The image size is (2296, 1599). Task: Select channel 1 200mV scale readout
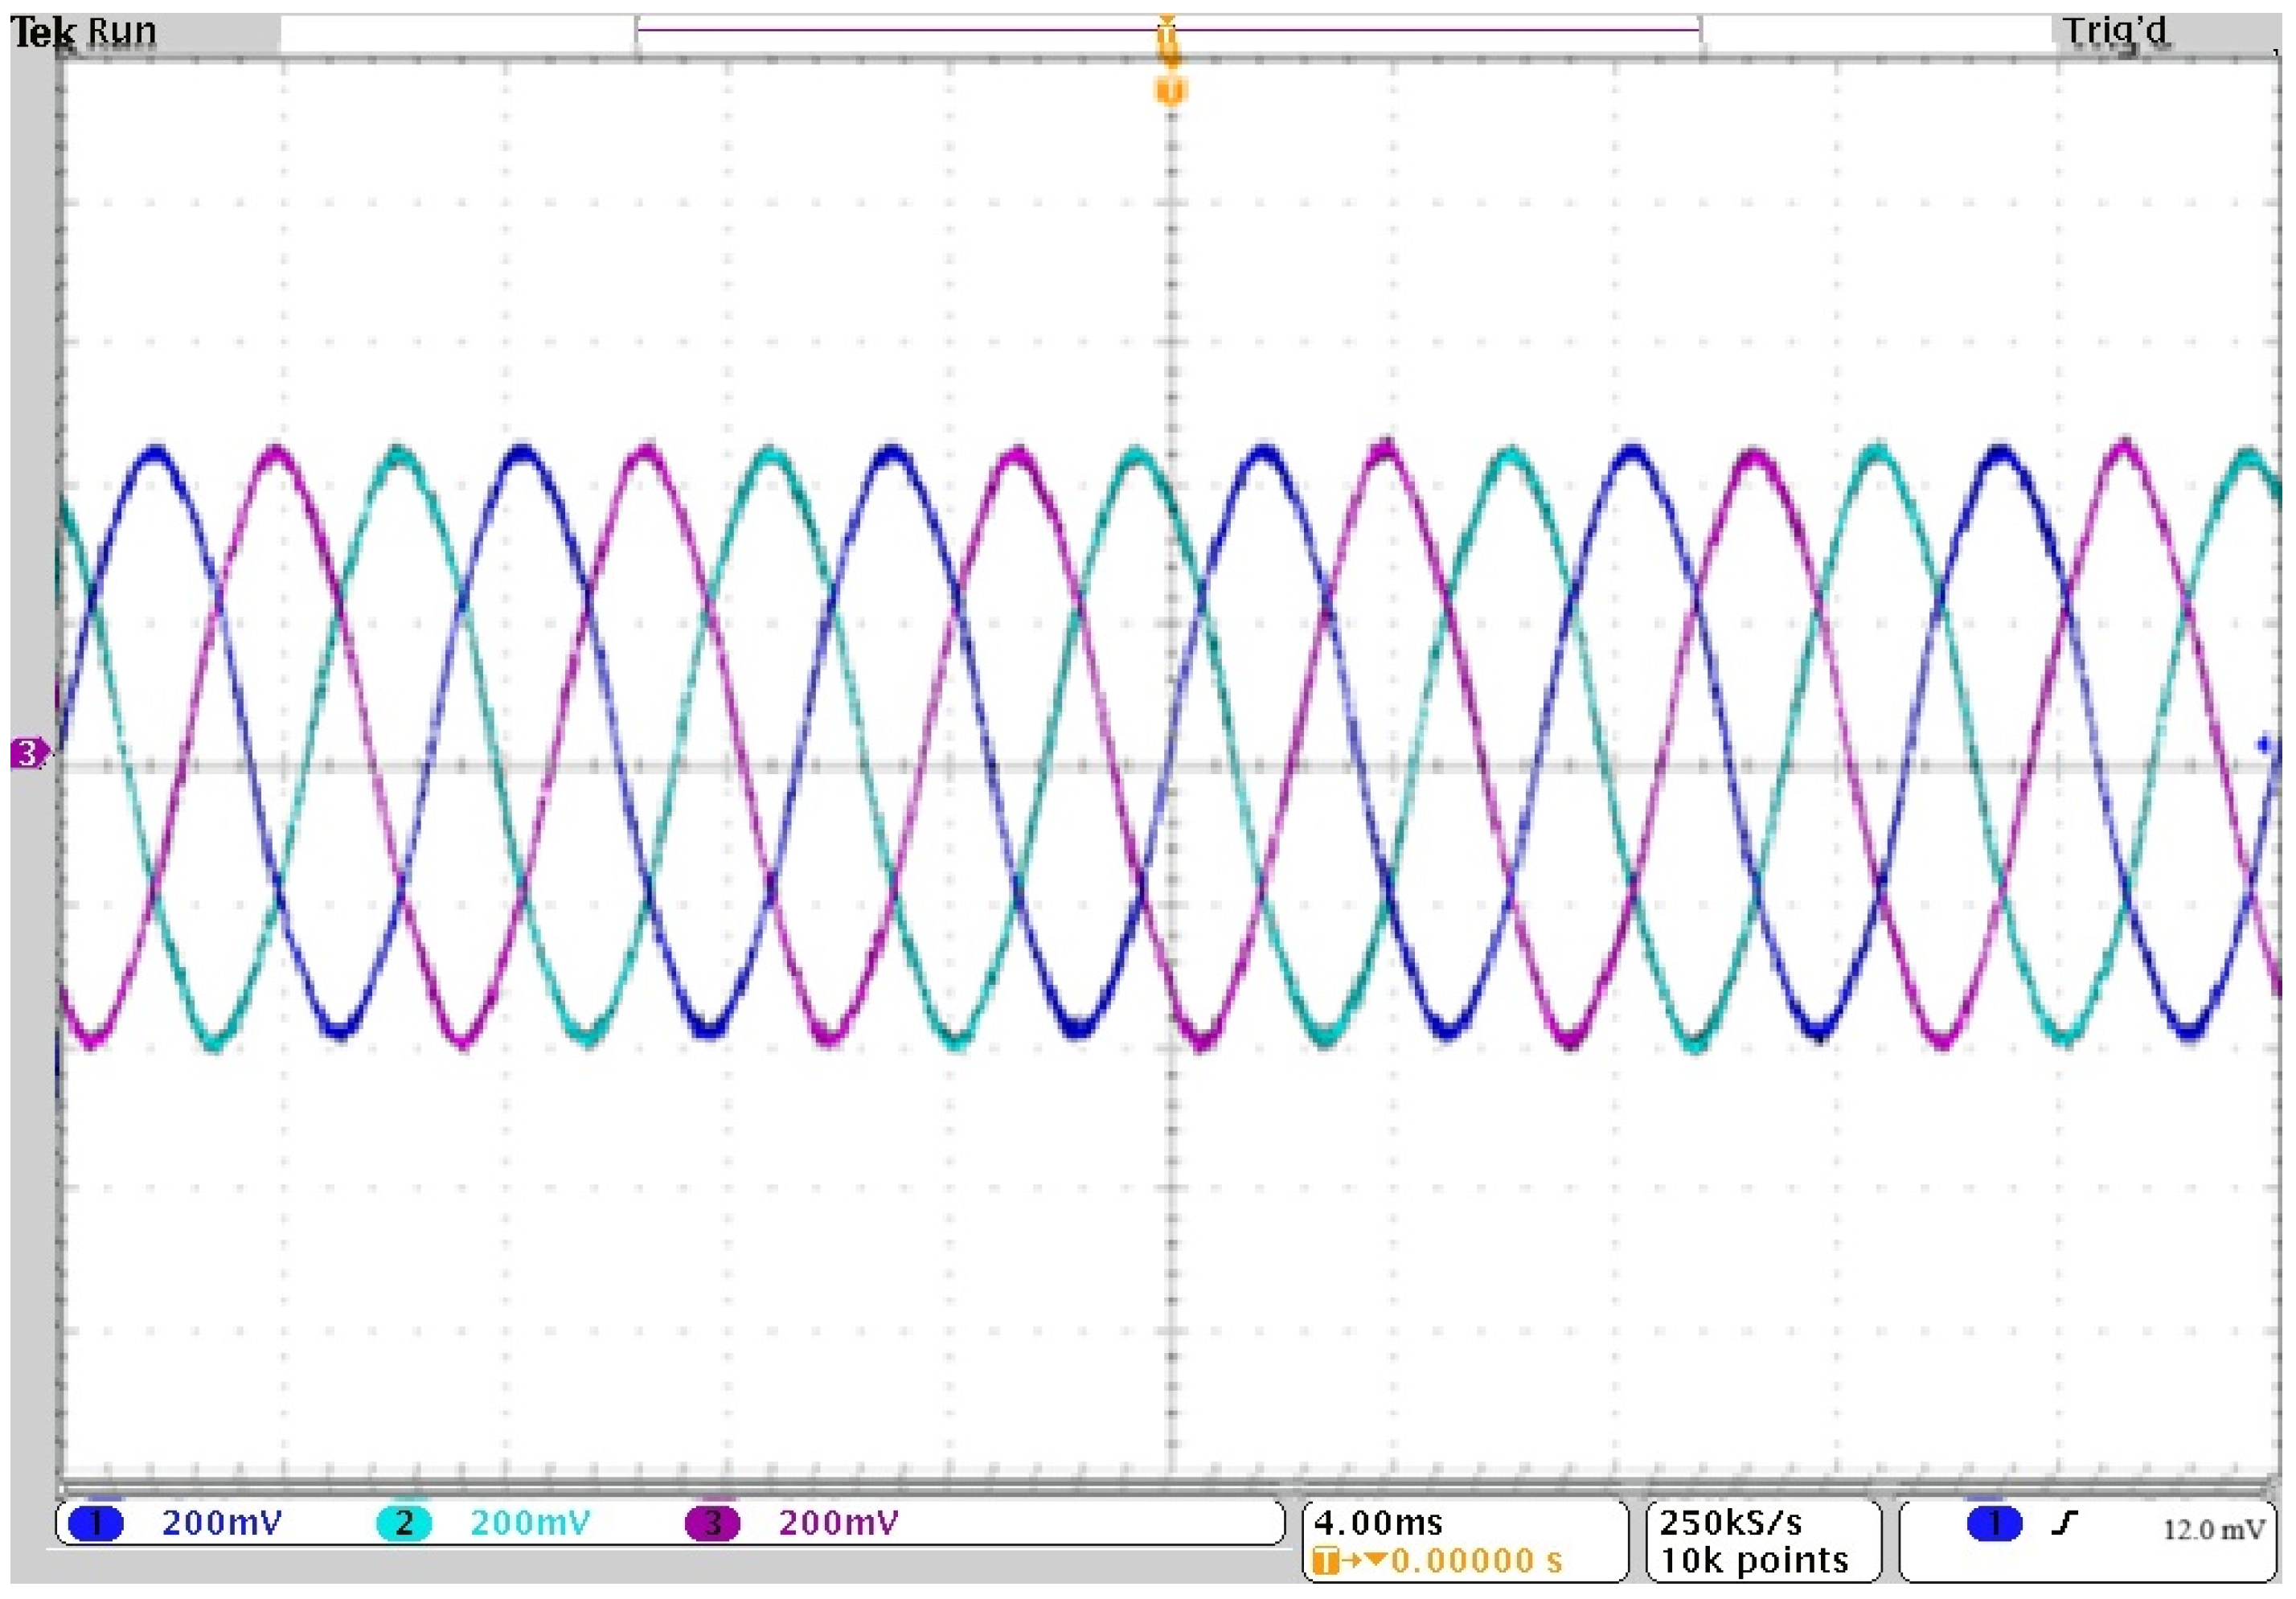(222, 1524)
